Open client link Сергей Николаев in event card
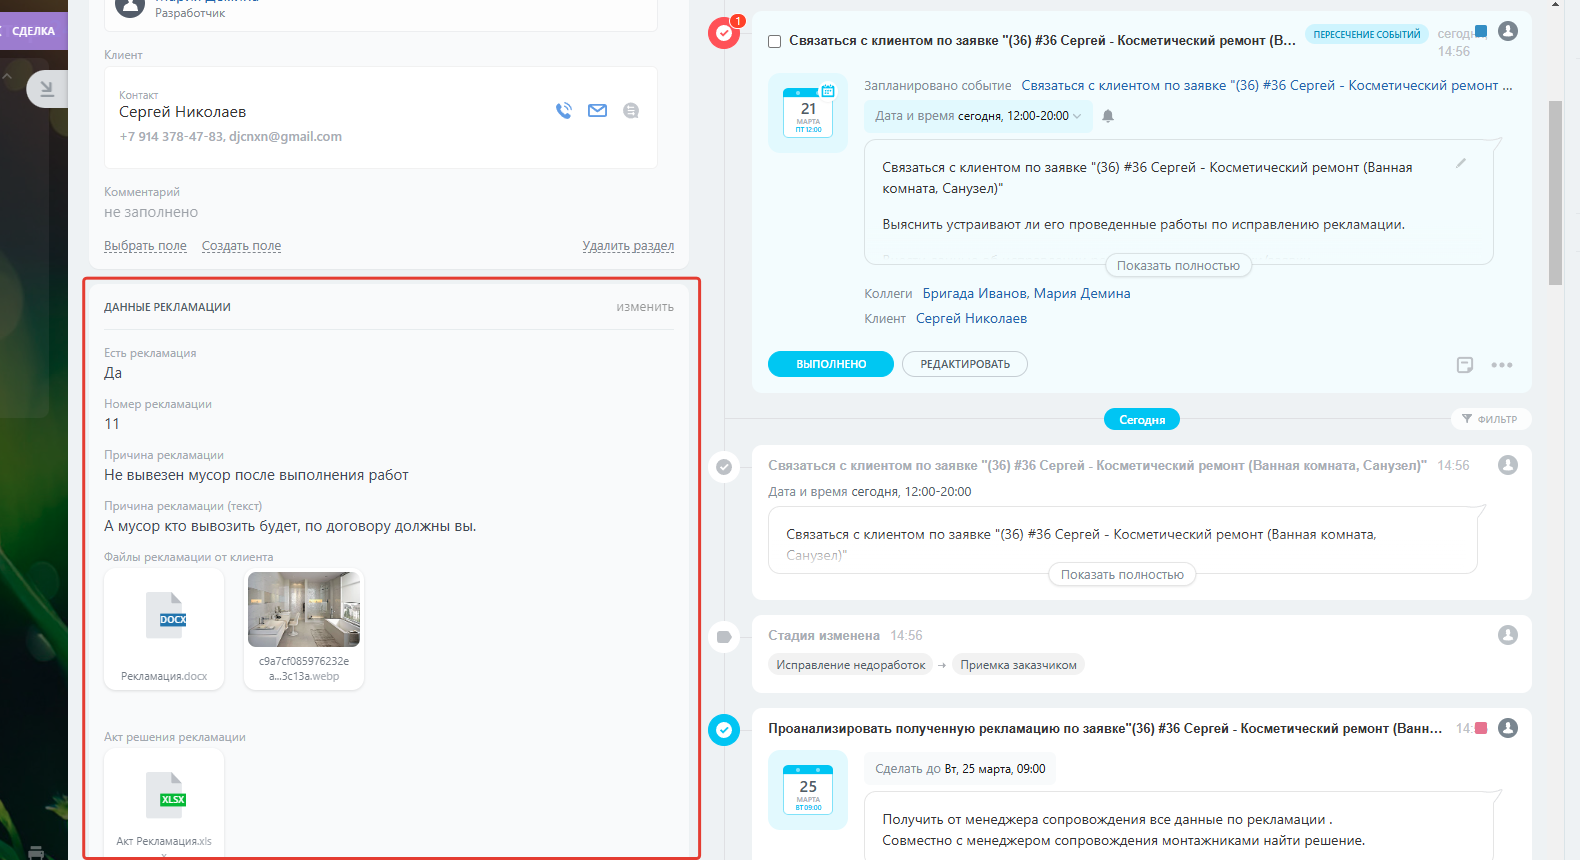The width and height of the screenshot is (1580, 861). pyautogui.click(x=971, y=319)
